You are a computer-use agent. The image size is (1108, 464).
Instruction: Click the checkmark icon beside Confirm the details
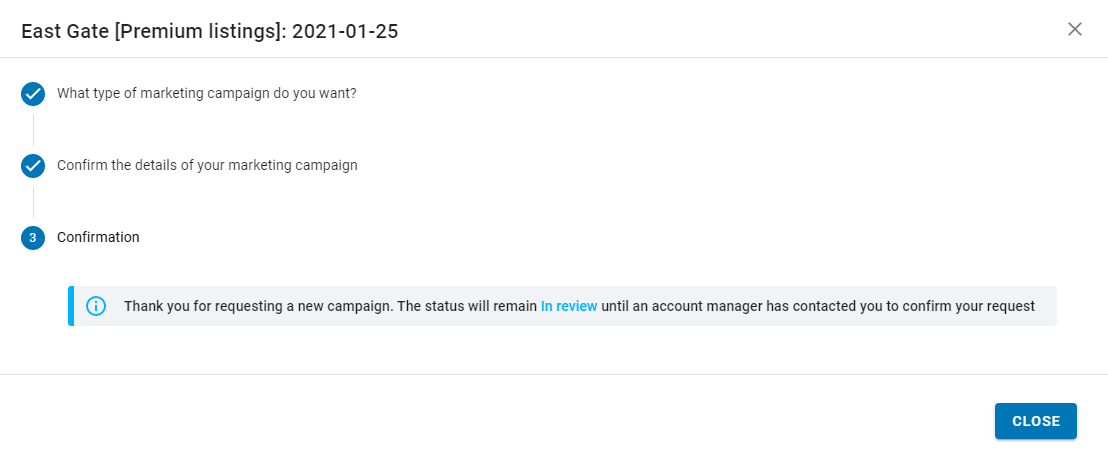[33, 166]
